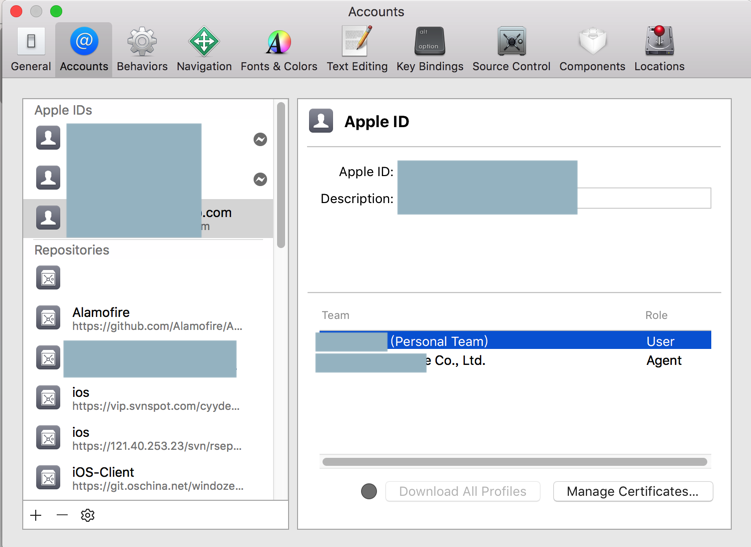Close the Accounts window
This screenshot has height=547, width=751.
[16, 11]
